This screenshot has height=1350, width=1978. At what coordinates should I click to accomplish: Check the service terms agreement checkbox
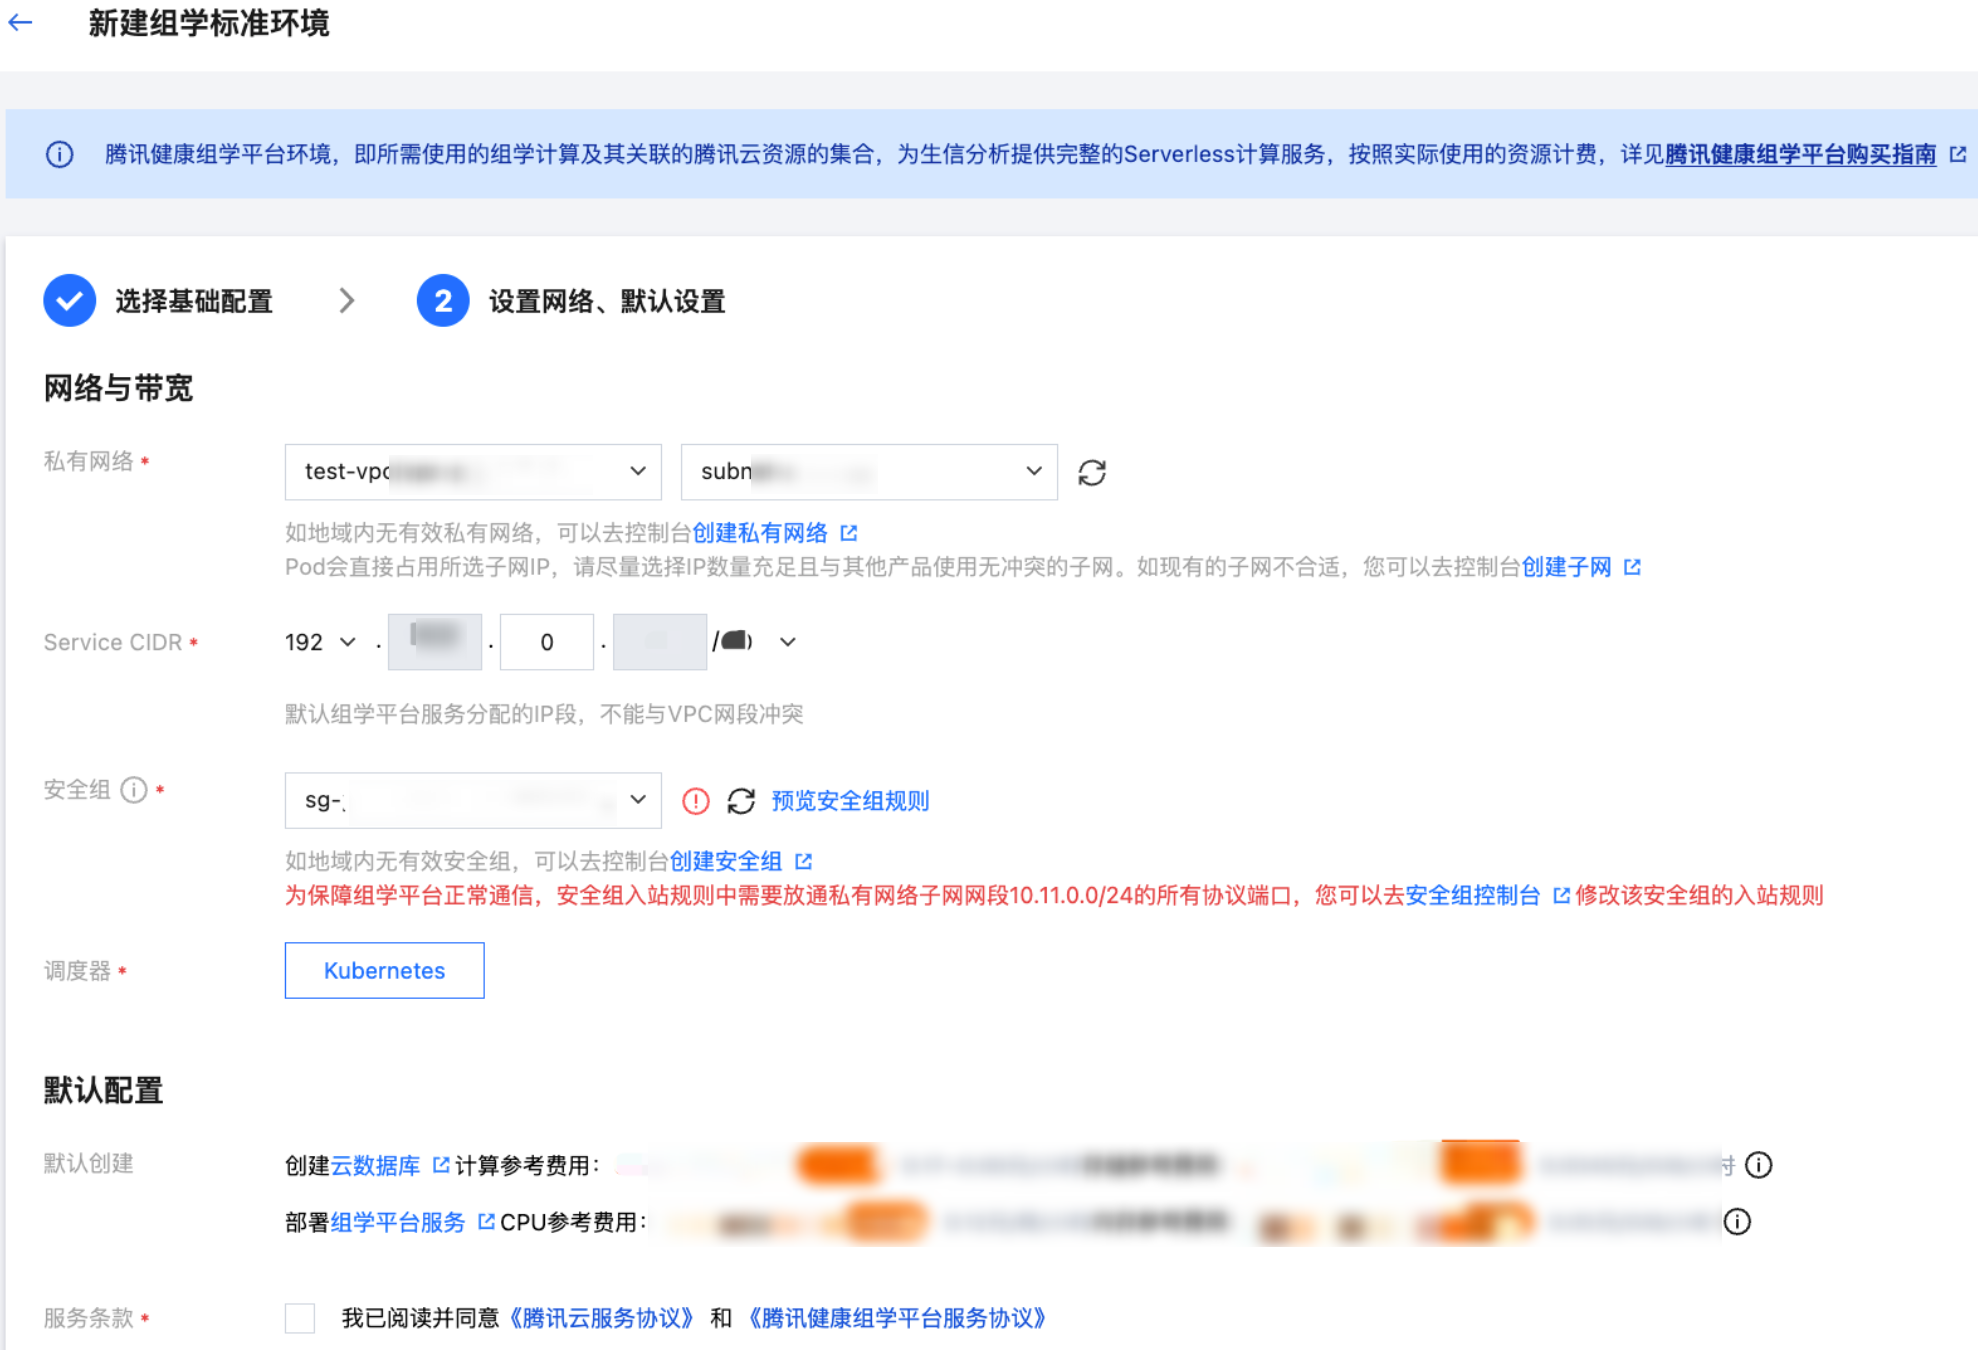(300, 1318)
